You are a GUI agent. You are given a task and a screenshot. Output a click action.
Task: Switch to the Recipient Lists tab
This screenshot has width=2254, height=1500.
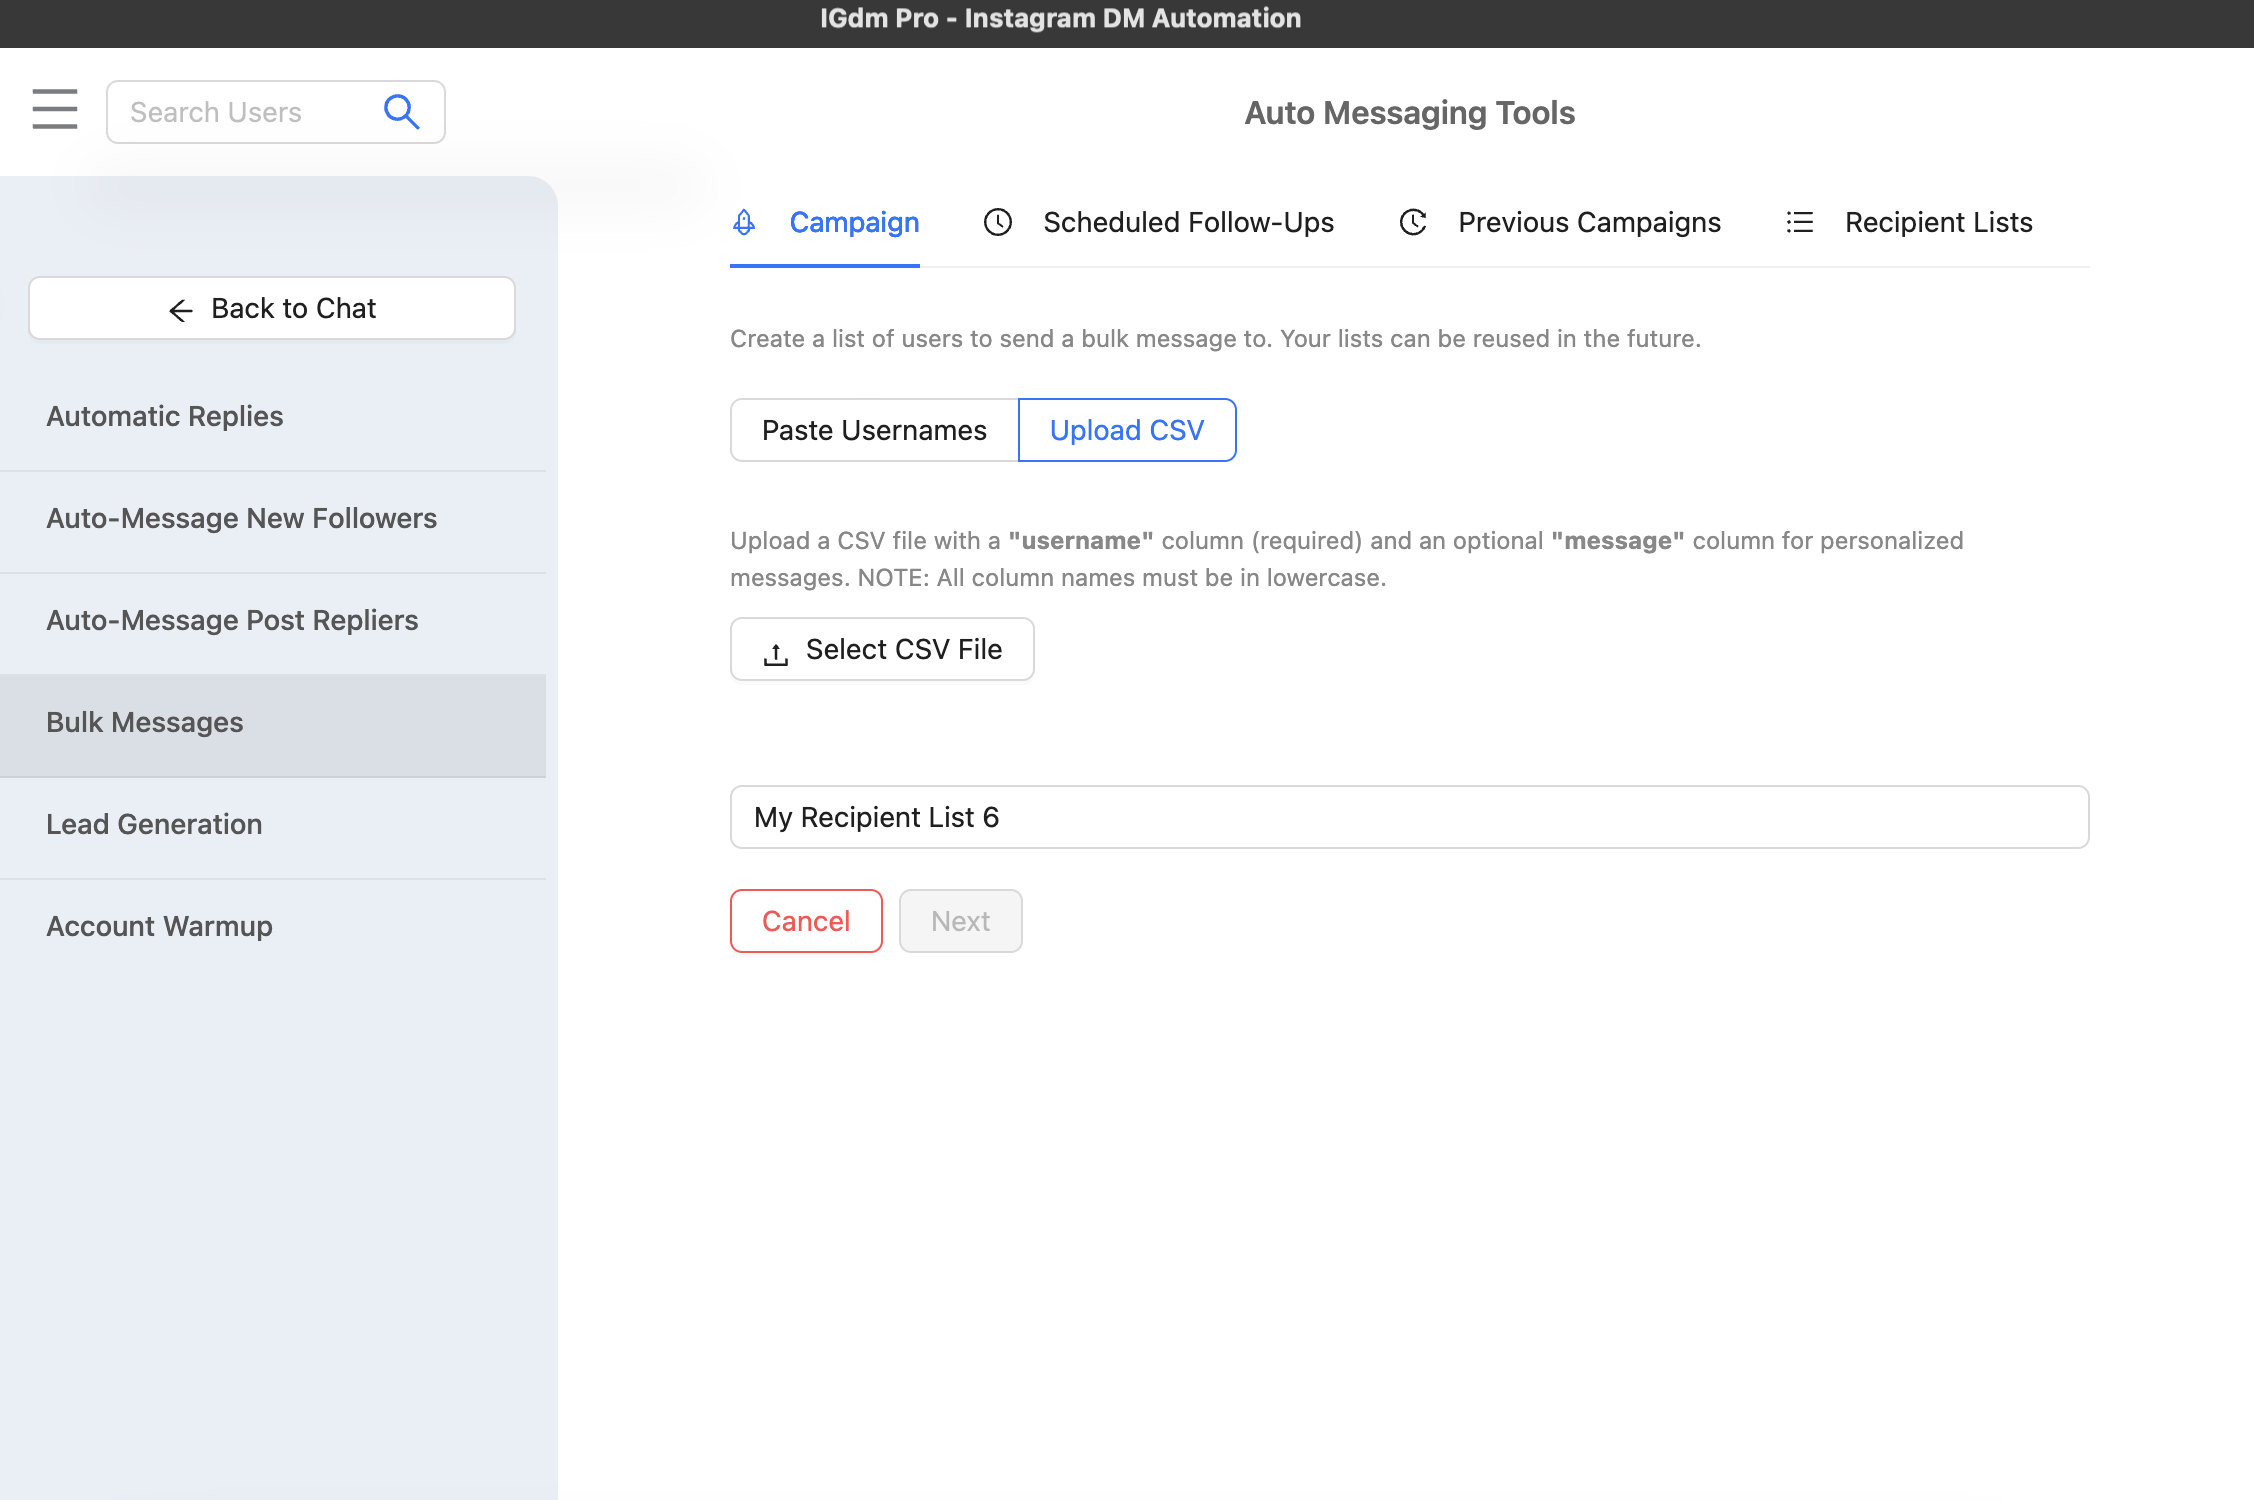(x=1937, y=222)
